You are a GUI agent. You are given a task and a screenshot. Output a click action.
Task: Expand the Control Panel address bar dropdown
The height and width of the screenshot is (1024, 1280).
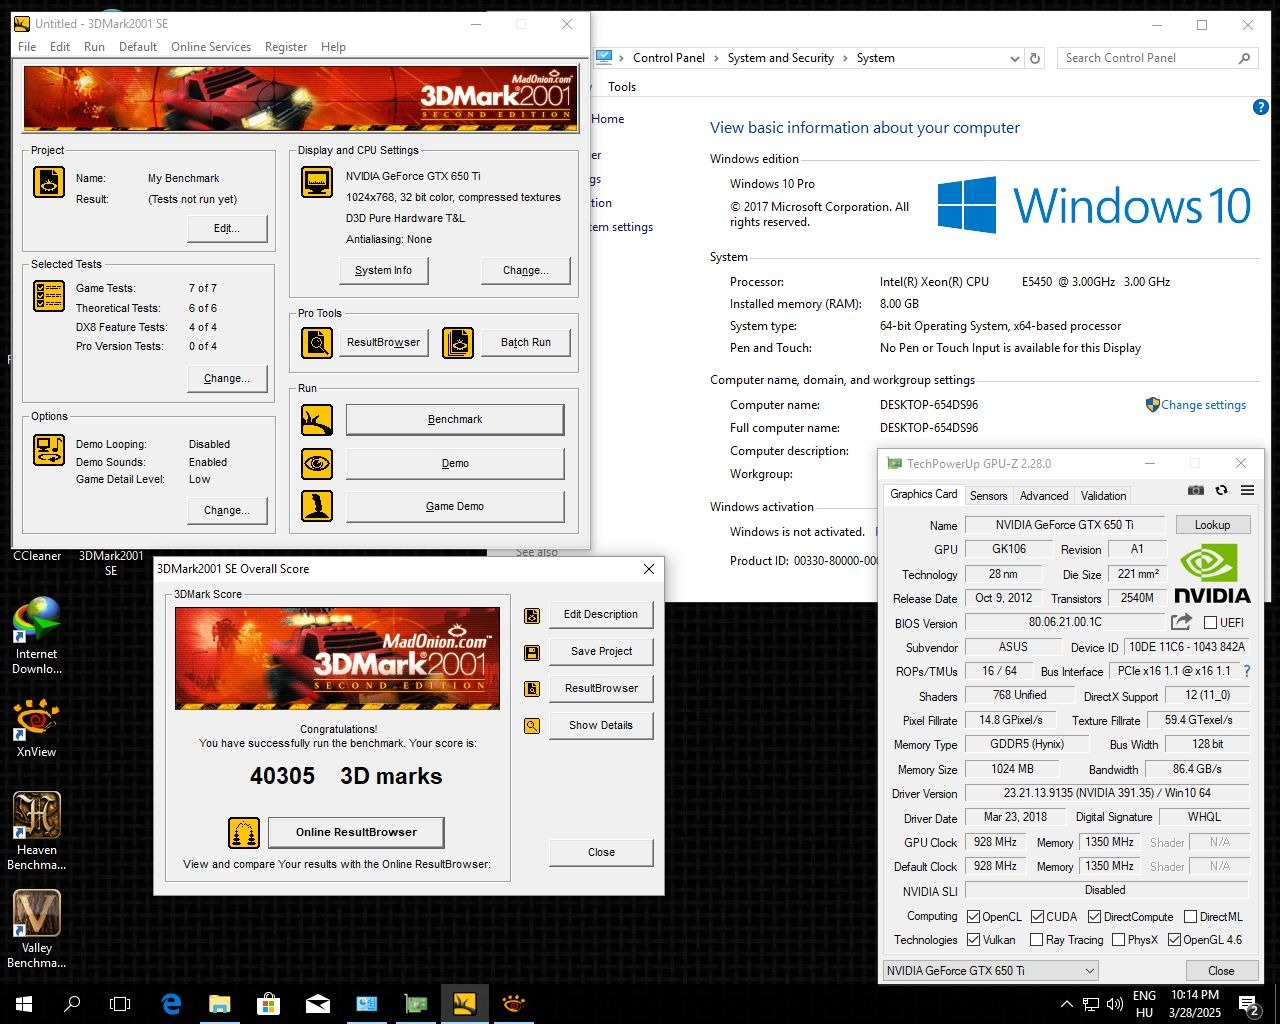(x=1014, y=59)
